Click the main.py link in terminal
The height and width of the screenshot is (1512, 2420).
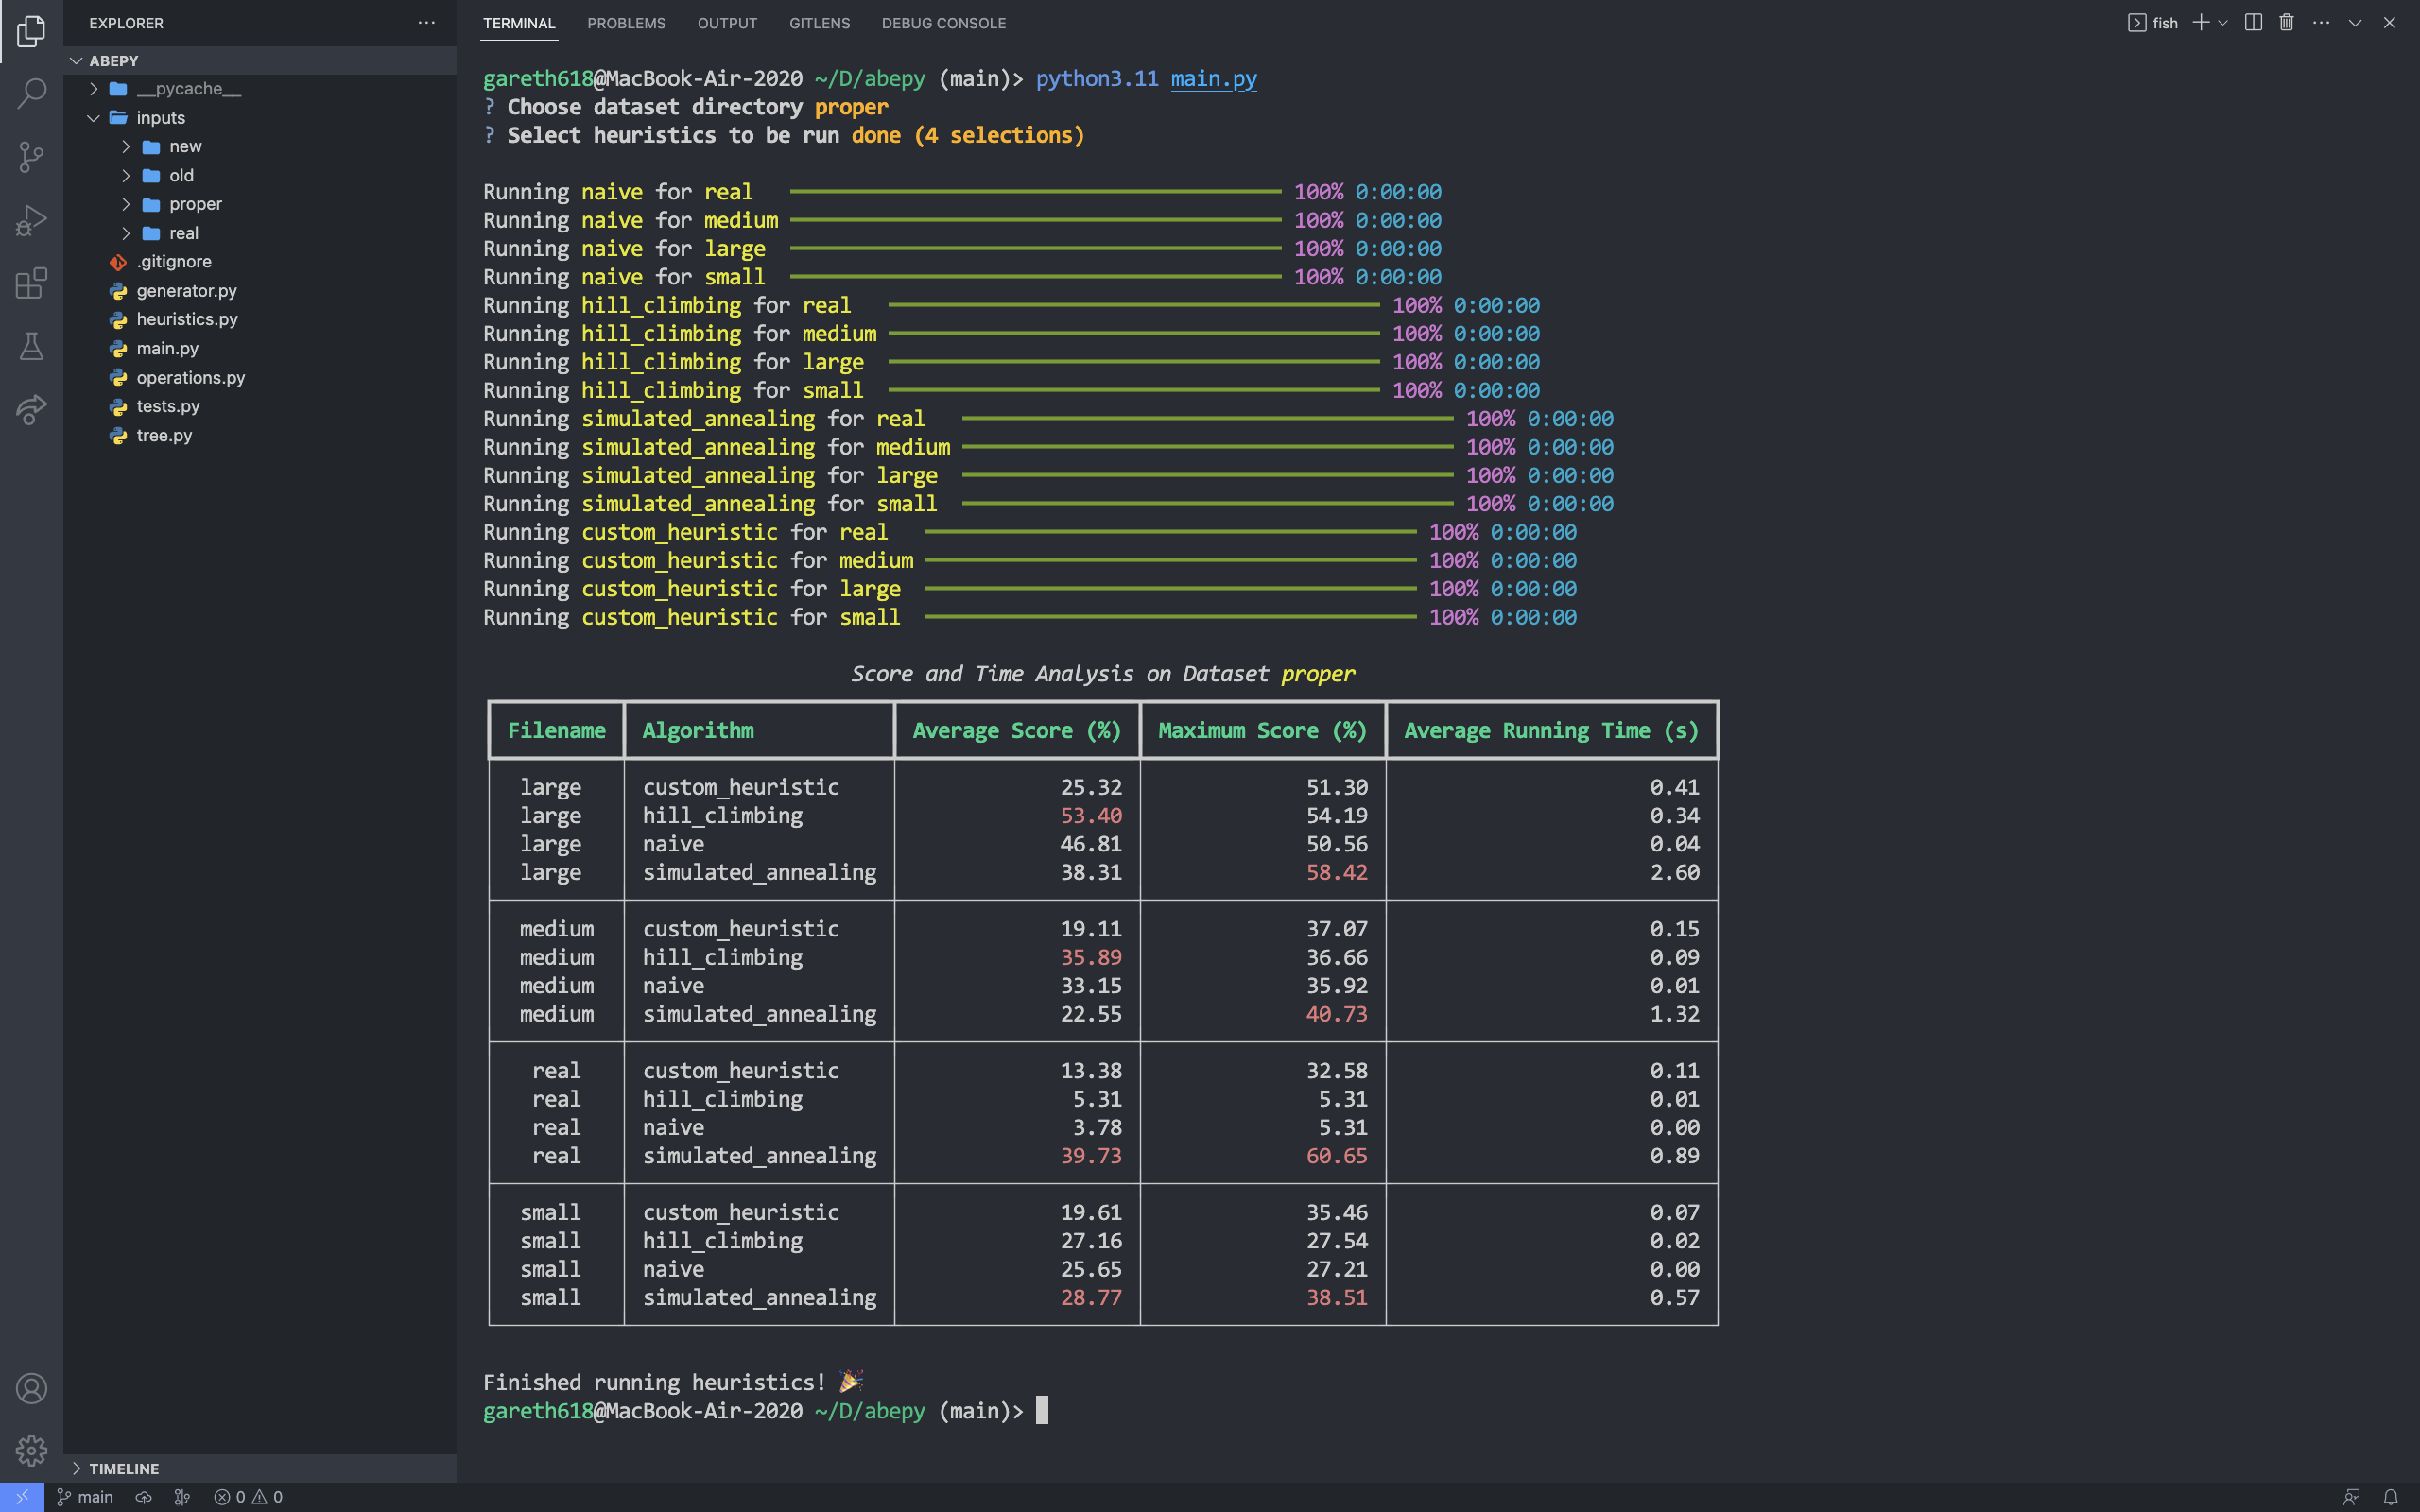click(x=1213, y=79)
